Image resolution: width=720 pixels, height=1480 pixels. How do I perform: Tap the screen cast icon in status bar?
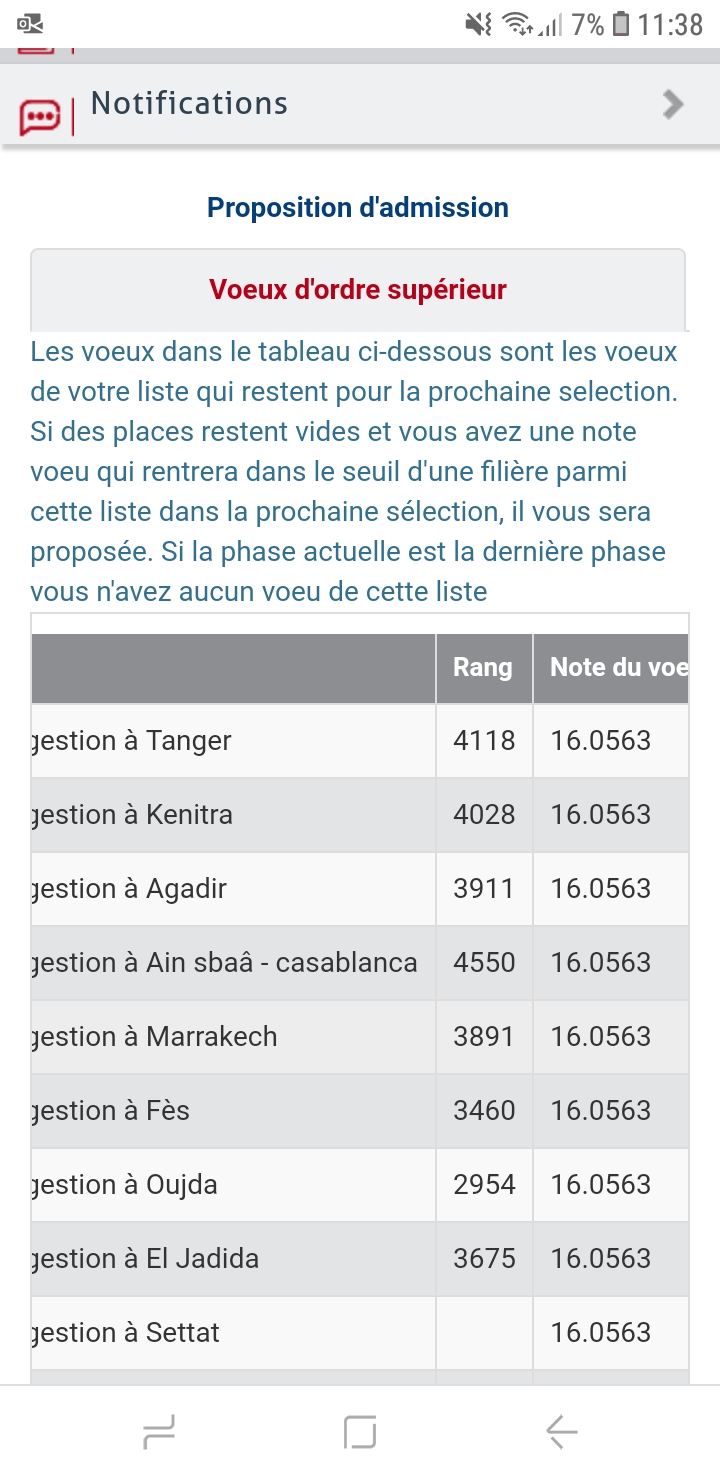pyautogui.click(x=30, y=24)
